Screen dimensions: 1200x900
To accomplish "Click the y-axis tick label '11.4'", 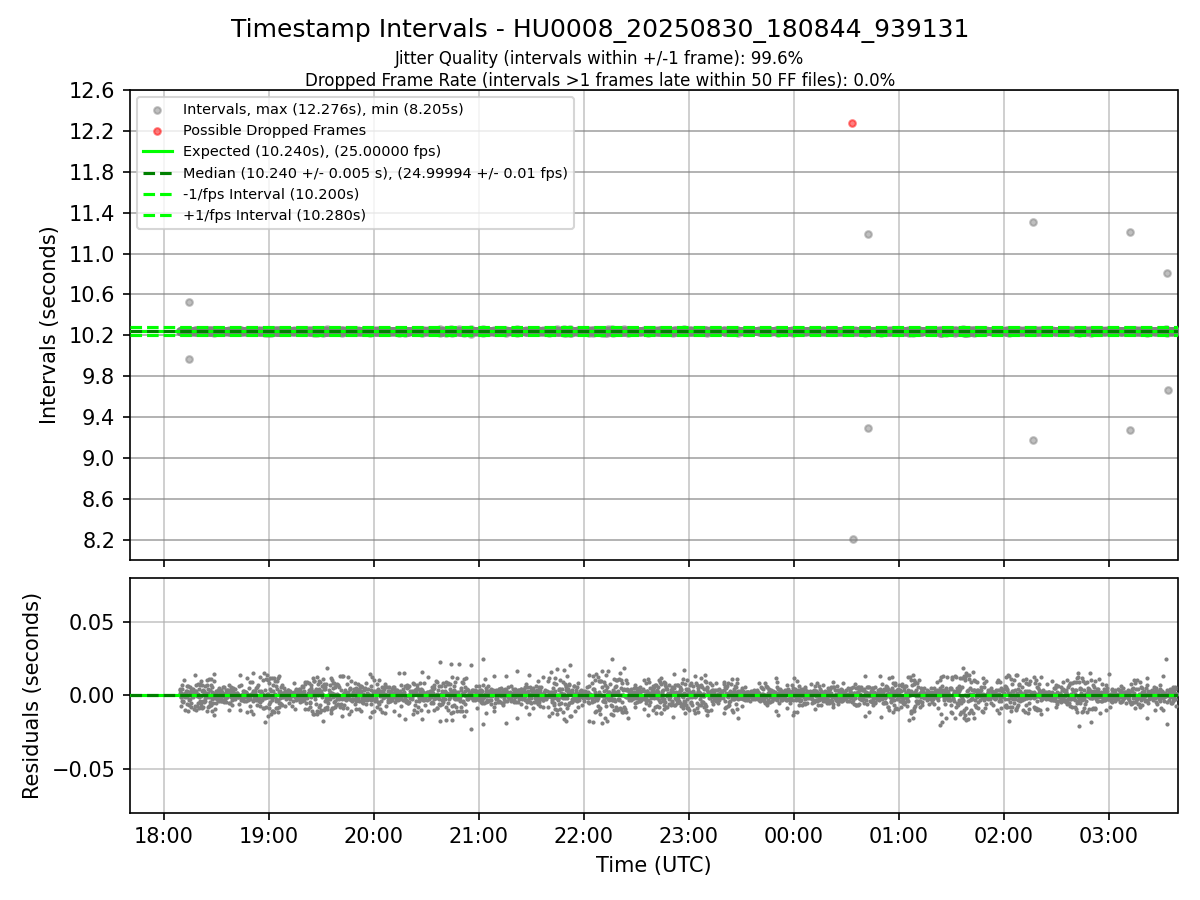I will tap(94, 213).
